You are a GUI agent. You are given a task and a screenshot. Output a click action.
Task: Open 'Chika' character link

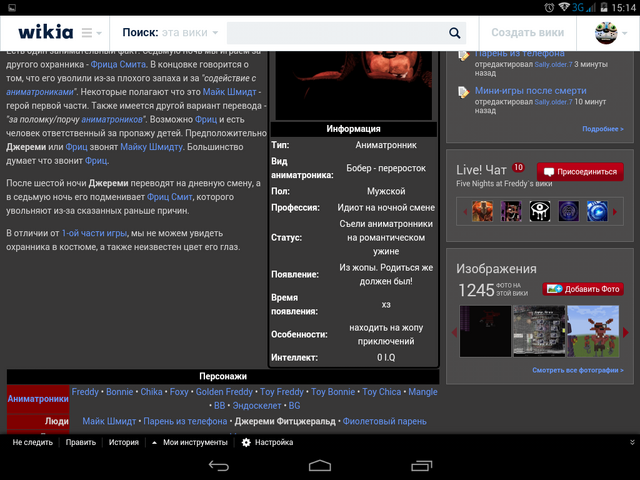pos(151,392)
